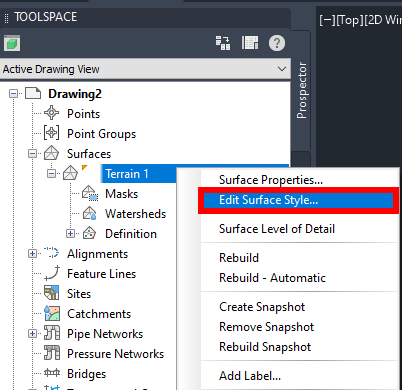Click the Feature Lines icon
402x390 pixels.
click(52, 273)
